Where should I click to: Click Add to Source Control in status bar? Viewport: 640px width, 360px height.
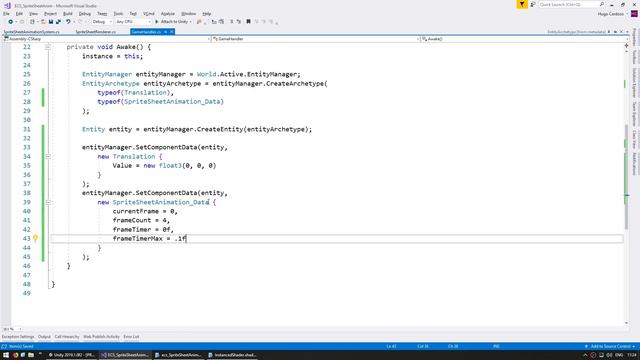point(610,347)
